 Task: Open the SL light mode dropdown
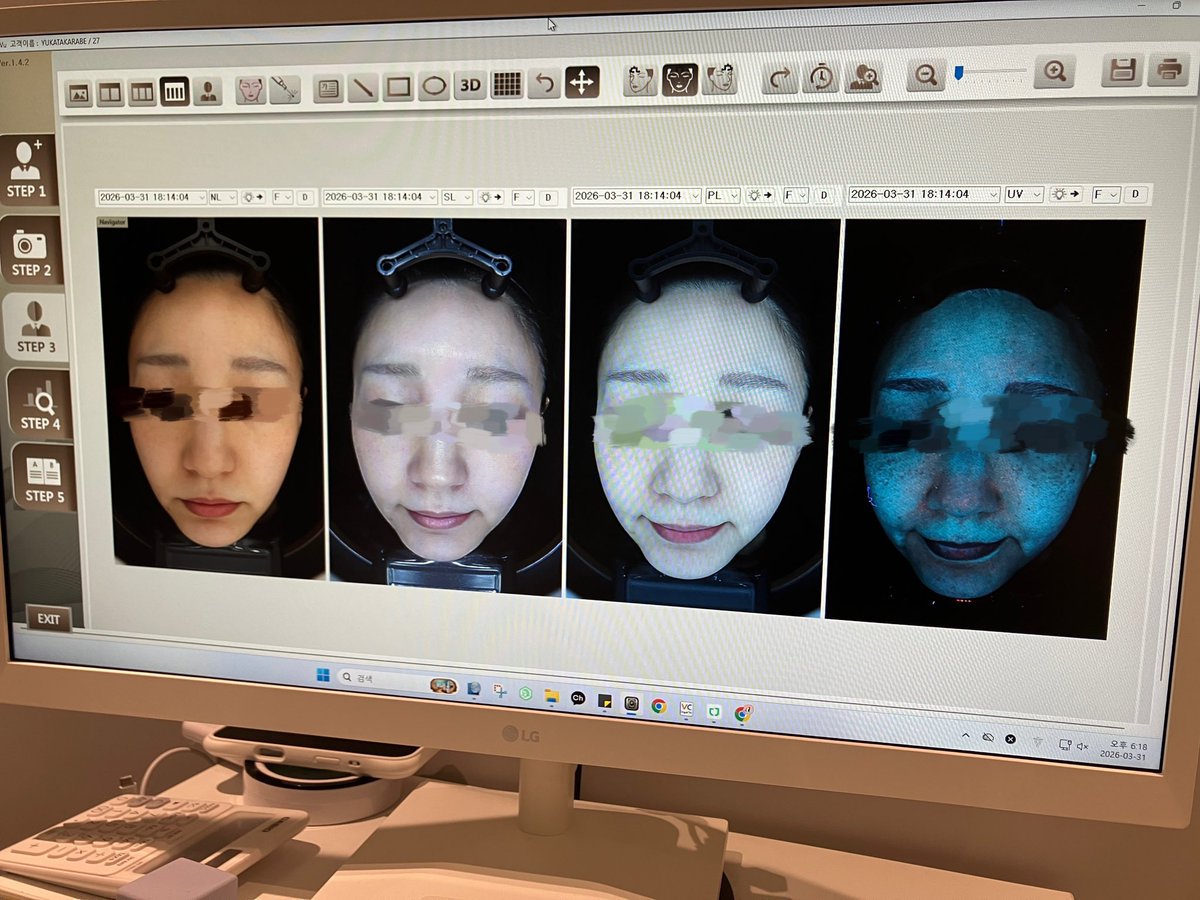pos(456,197)
